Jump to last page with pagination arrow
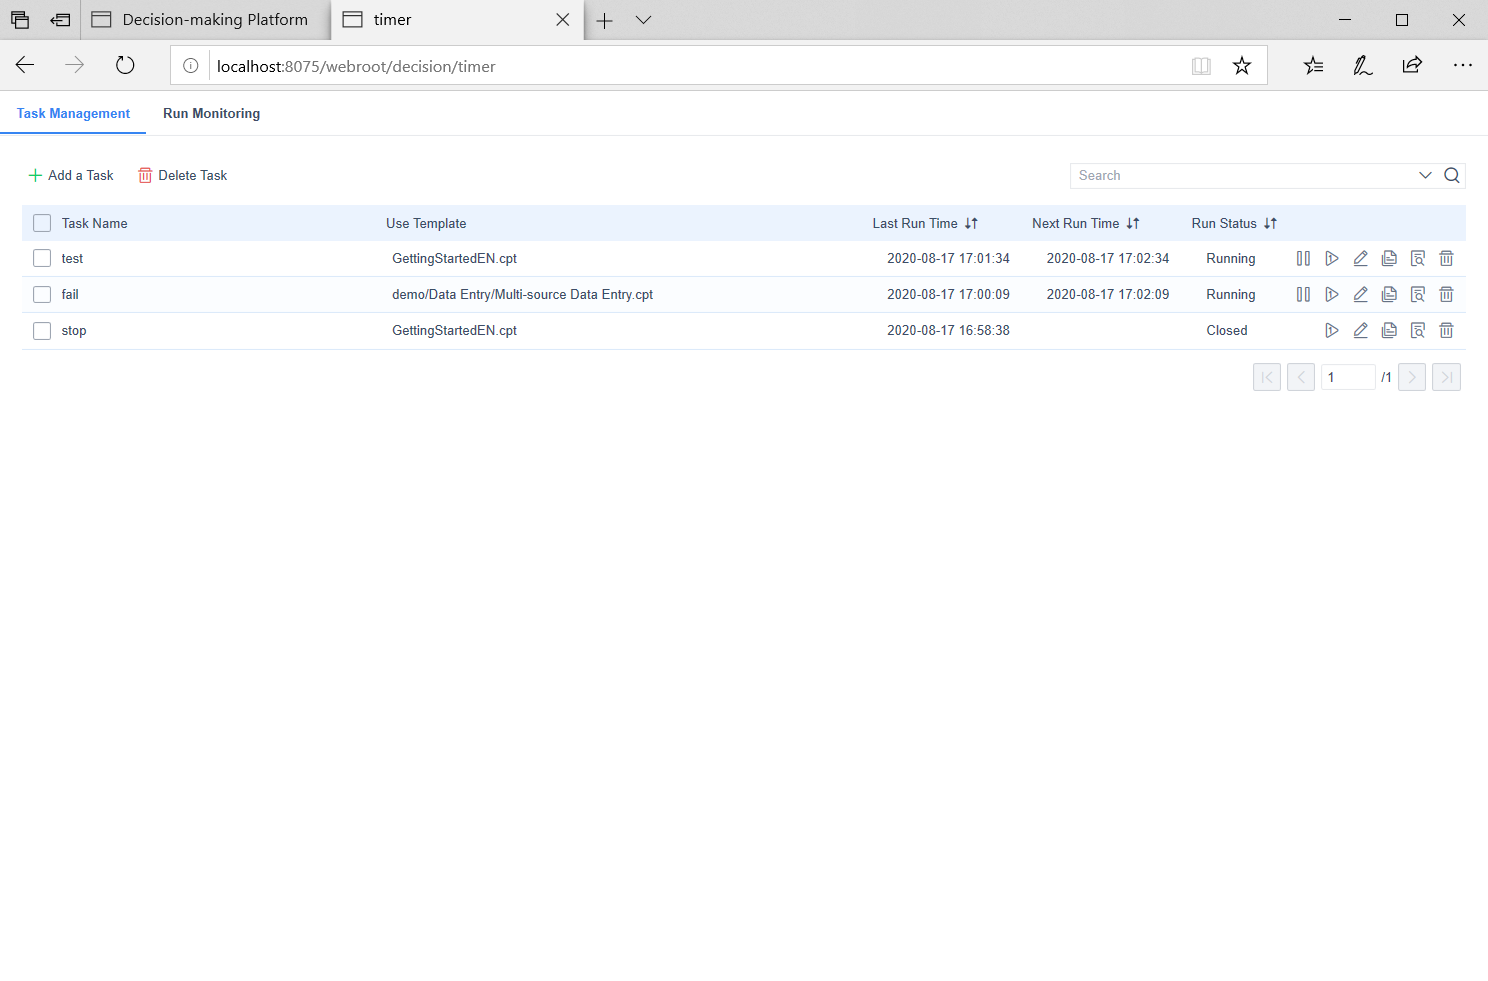1488x981 pixels. pos(1446,377)
